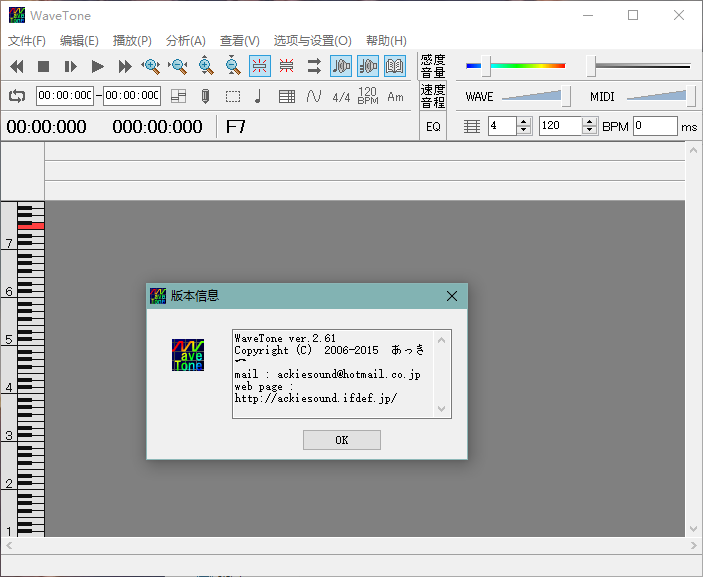This screenshot has width=703, height=577.
Task: Click the Am key/chord icon
Action: point(395,97)
